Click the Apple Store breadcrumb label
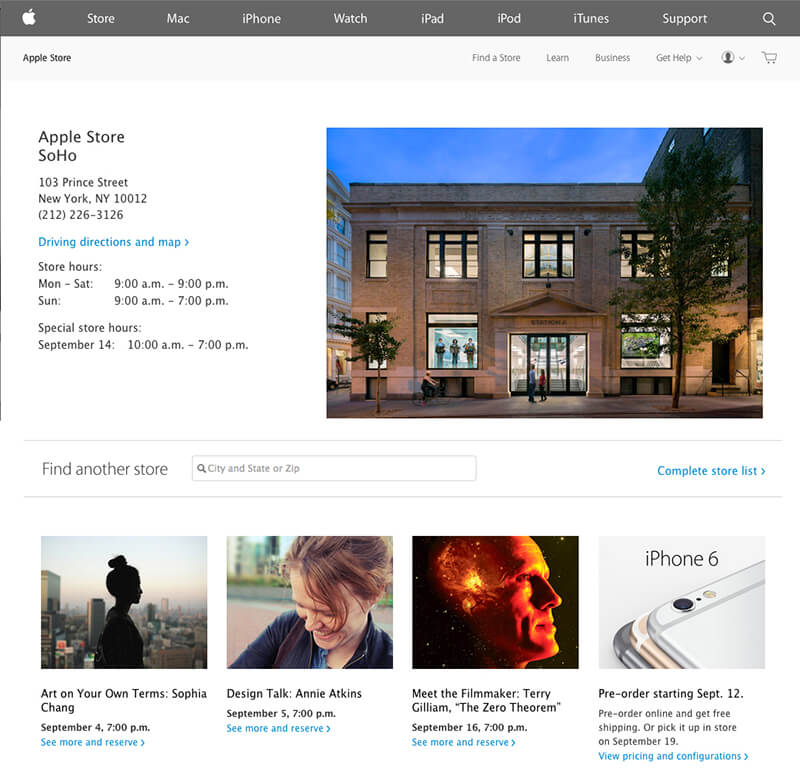The image size is (800, 778). click(x=47, y=58)
